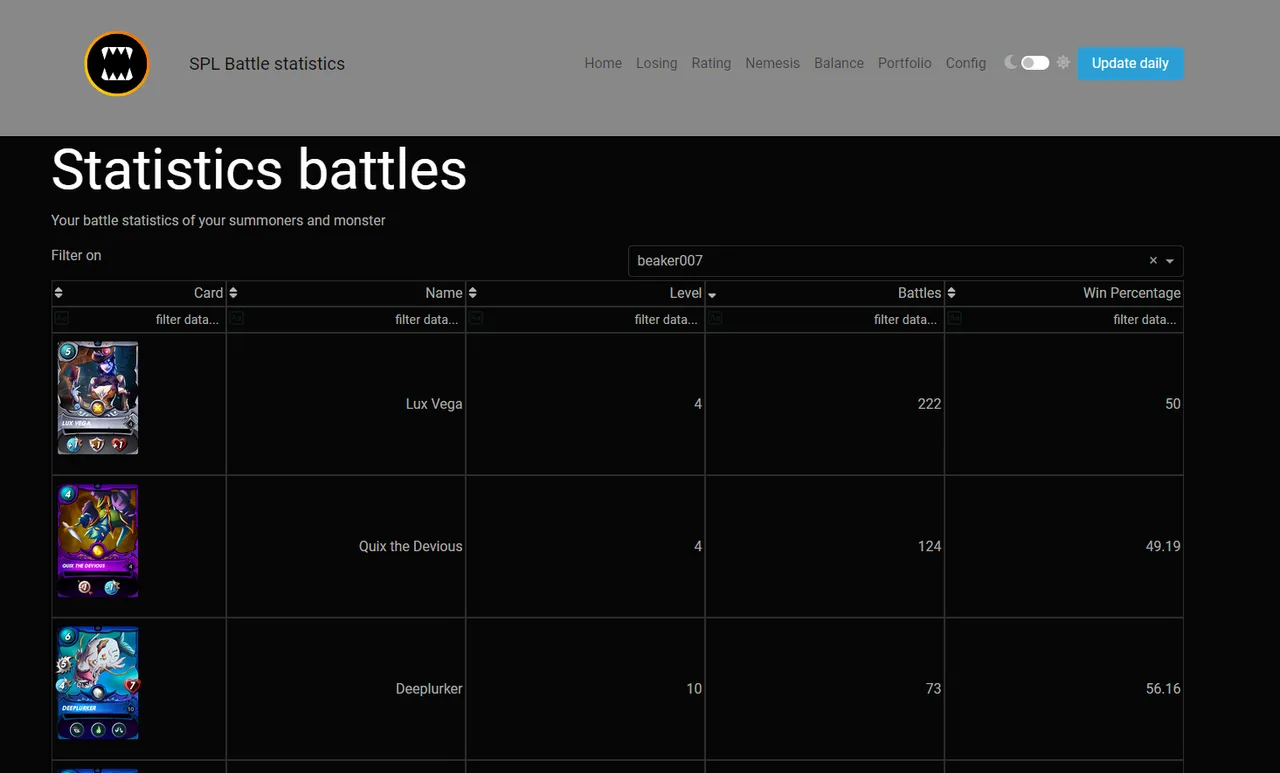Click the 56.16 win percentage value
This screenshot has width=1280, height=773.
click(1163, 689)
